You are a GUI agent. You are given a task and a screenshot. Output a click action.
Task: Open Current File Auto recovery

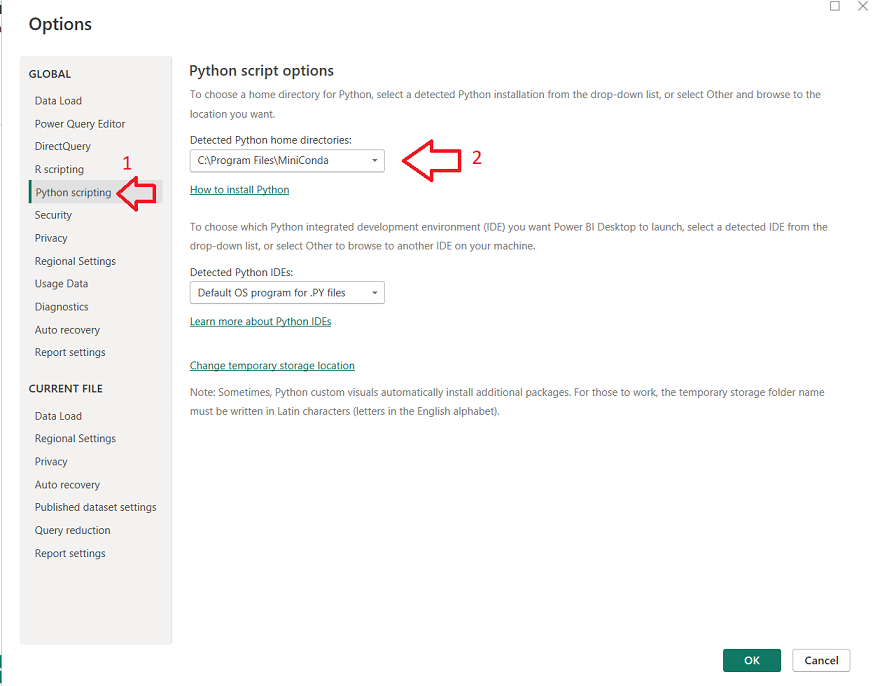tap(67, 484)
